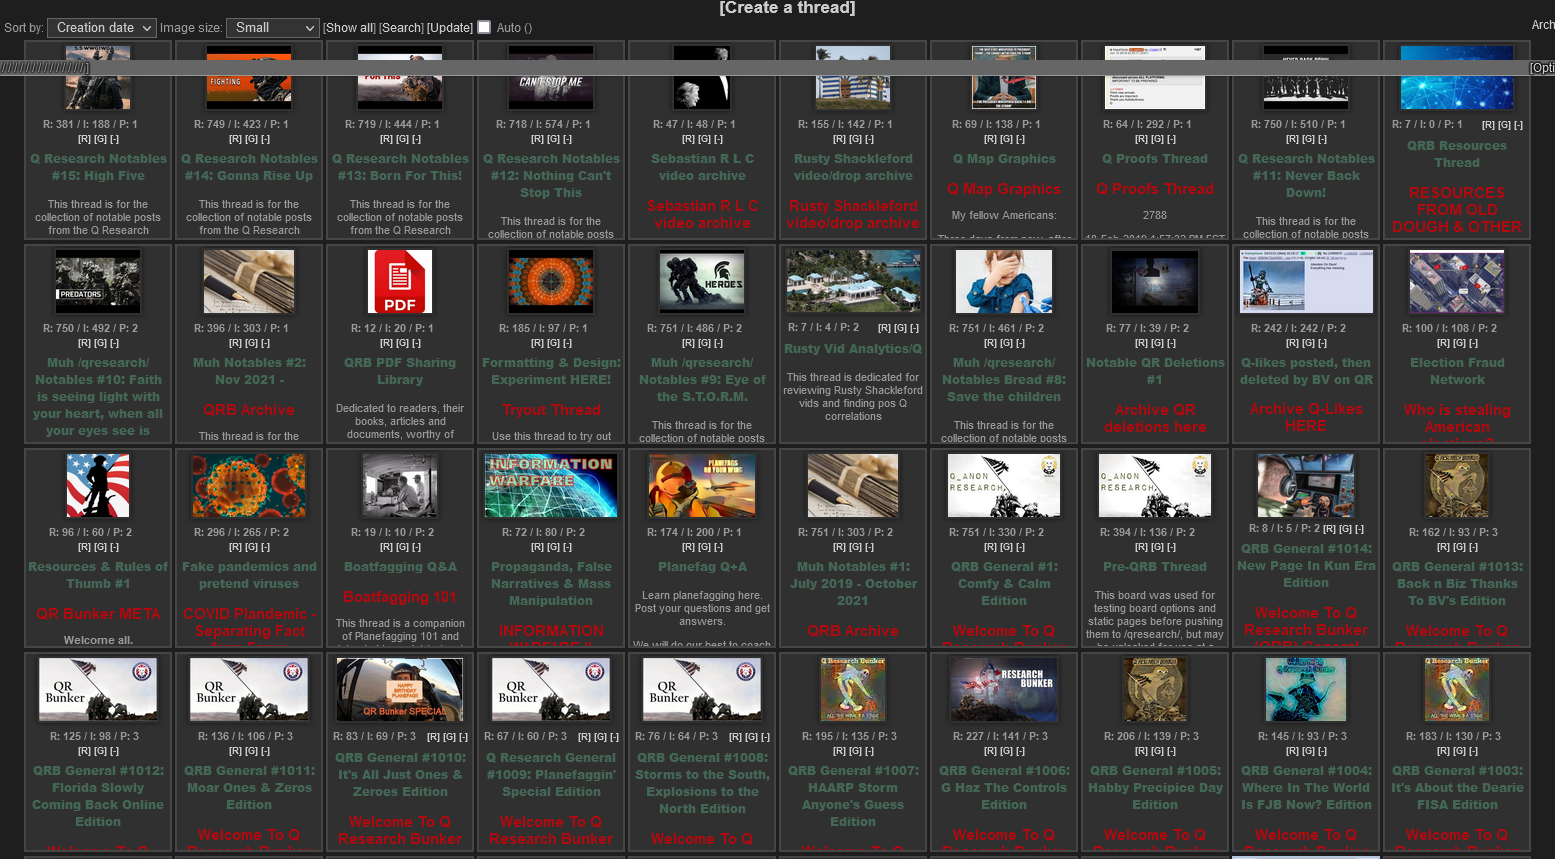The image size is (1555, 859).
Task: Open the blue network thumbnail for QRB Resources Thread
Action: [1457, 77]
